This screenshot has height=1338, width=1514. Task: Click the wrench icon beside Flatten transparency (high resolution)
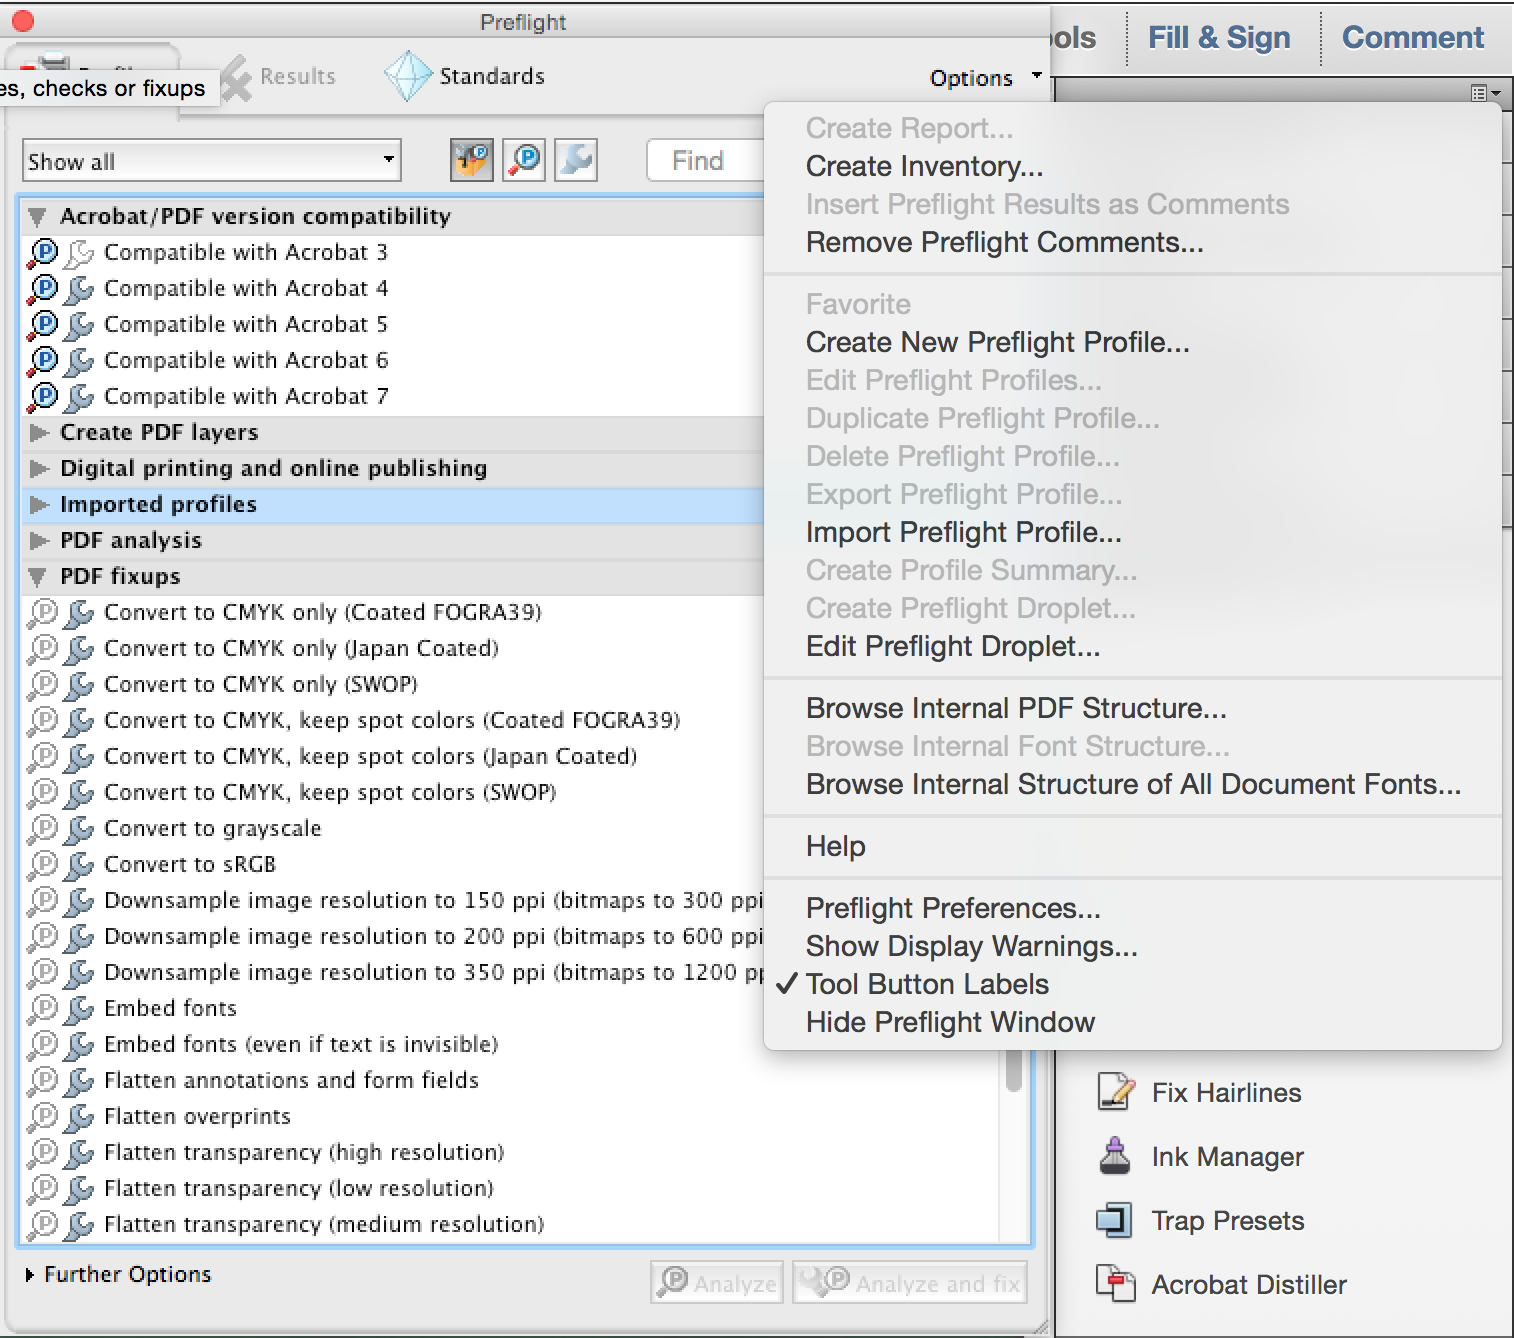coord(78,1153)
